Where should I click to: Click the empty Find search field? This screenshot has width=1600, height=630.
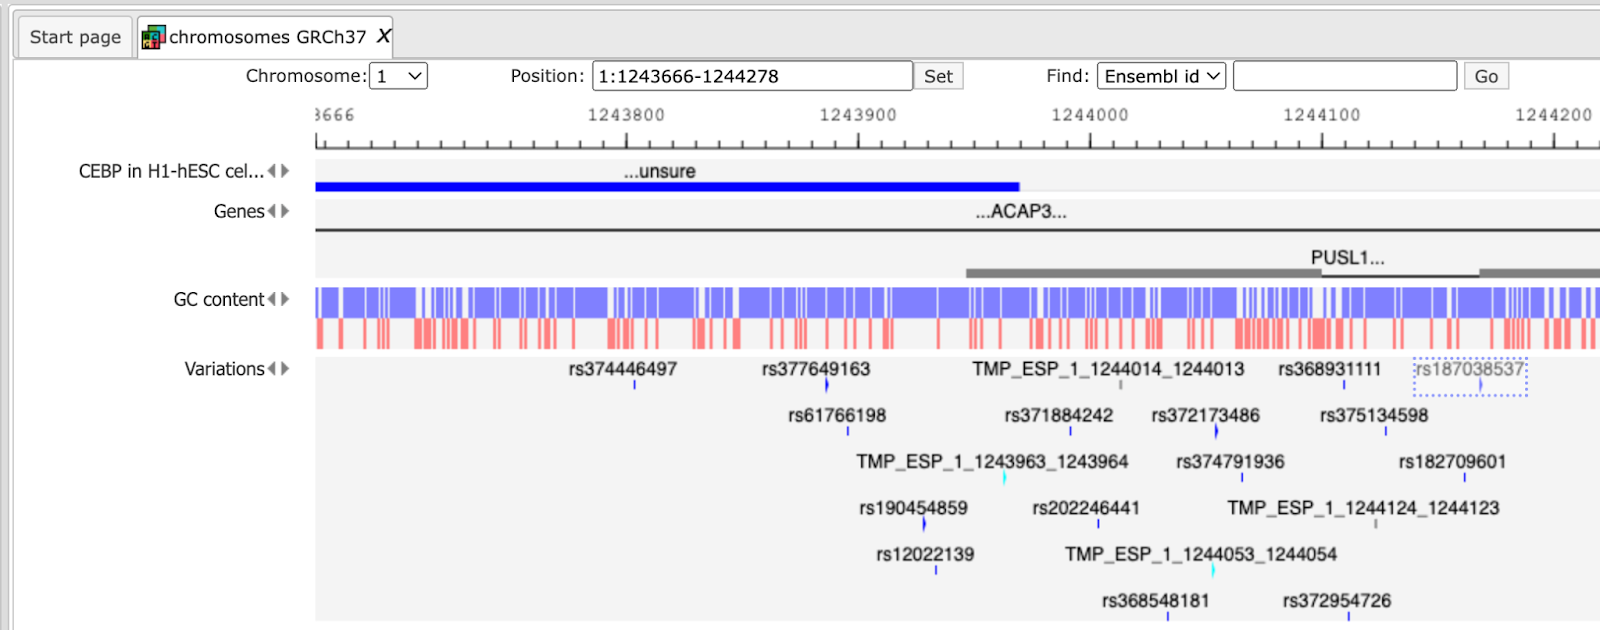click(x=1345, y=76)
